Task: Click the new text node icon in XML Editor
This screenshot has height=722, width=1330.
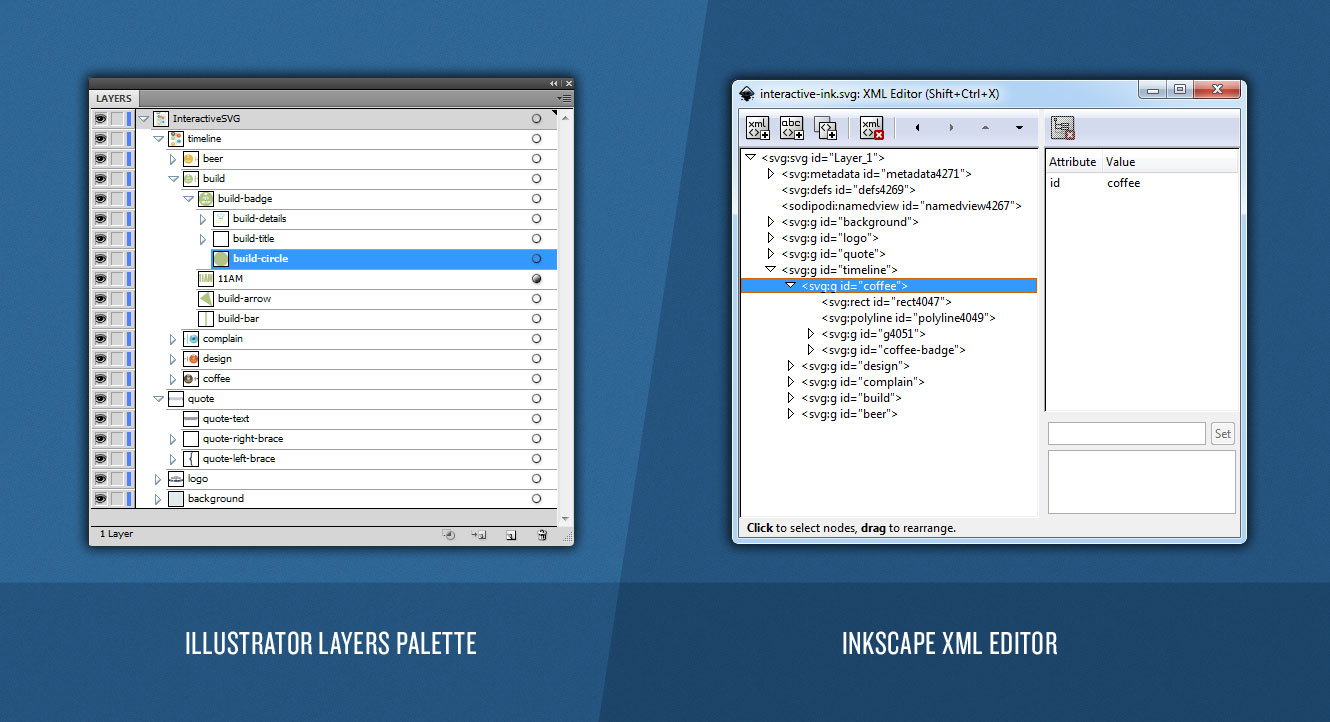Action: [792, 128]
